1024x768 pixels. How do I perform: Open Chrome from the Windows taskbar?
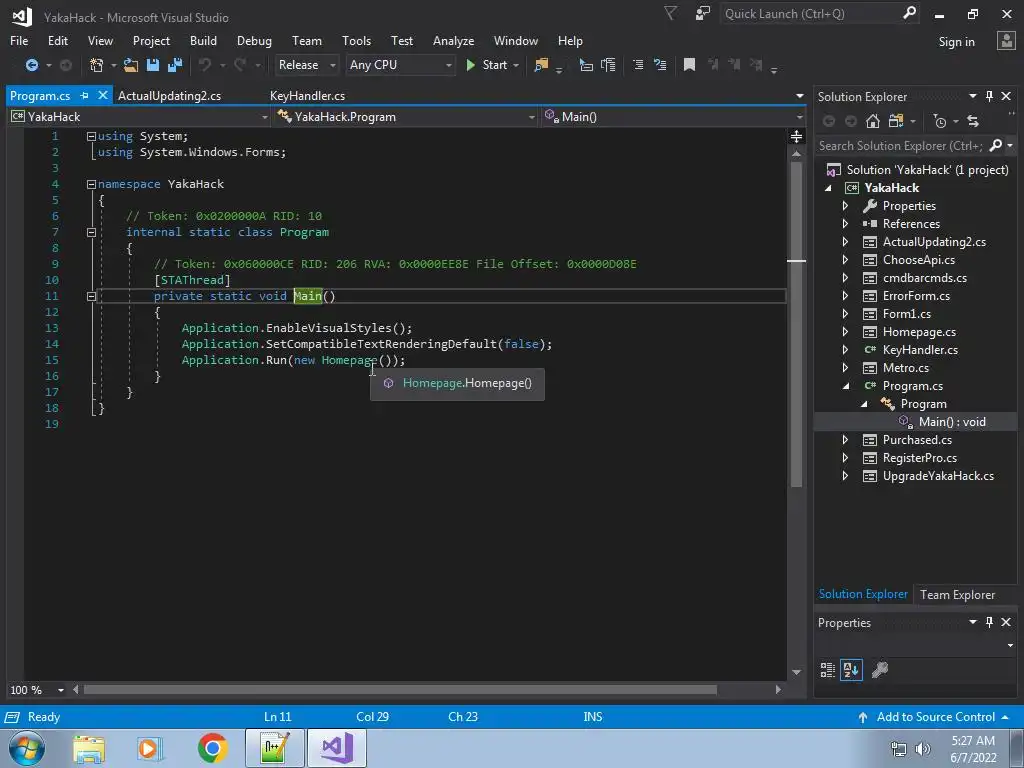click(x=212, y=748)
